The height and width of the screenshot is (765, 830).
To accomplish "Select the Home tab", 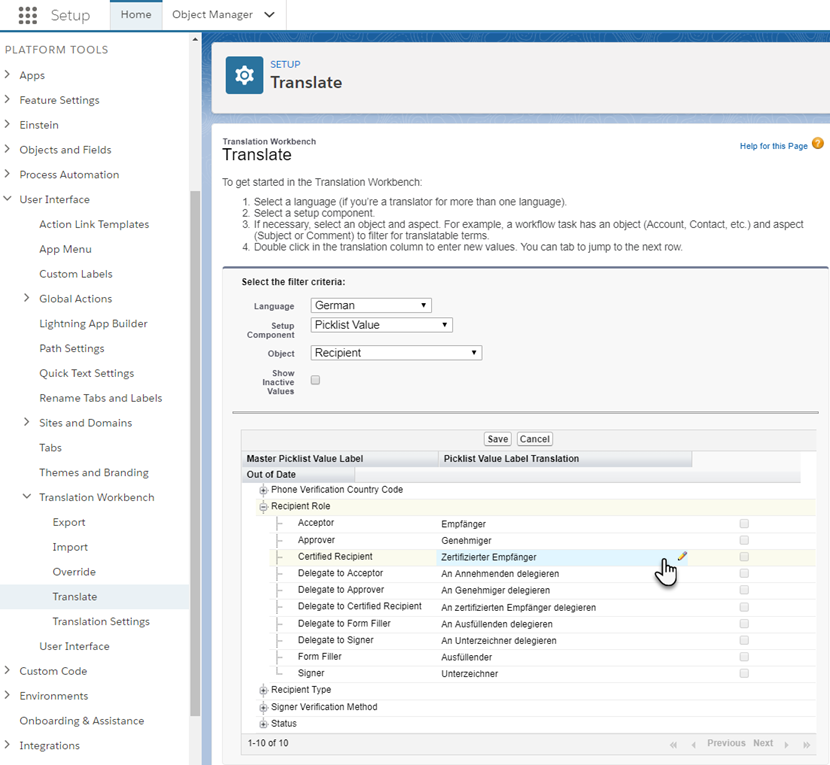I will 136,15.
